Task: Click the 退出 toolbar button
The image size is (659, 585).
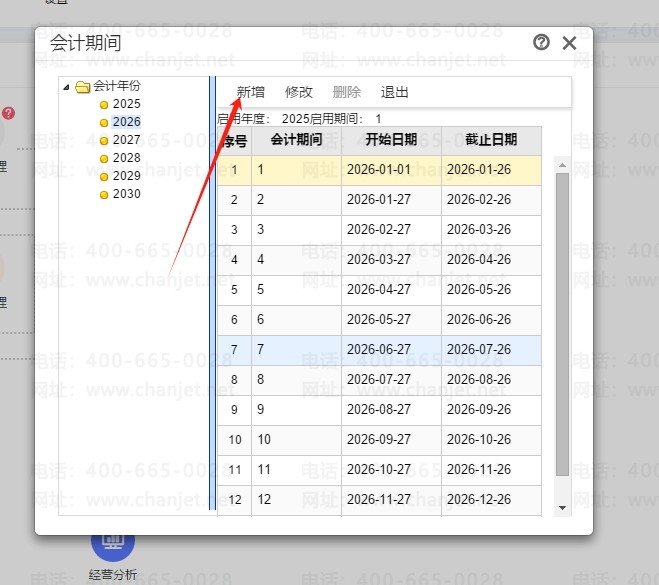Action: coord(395,92)
